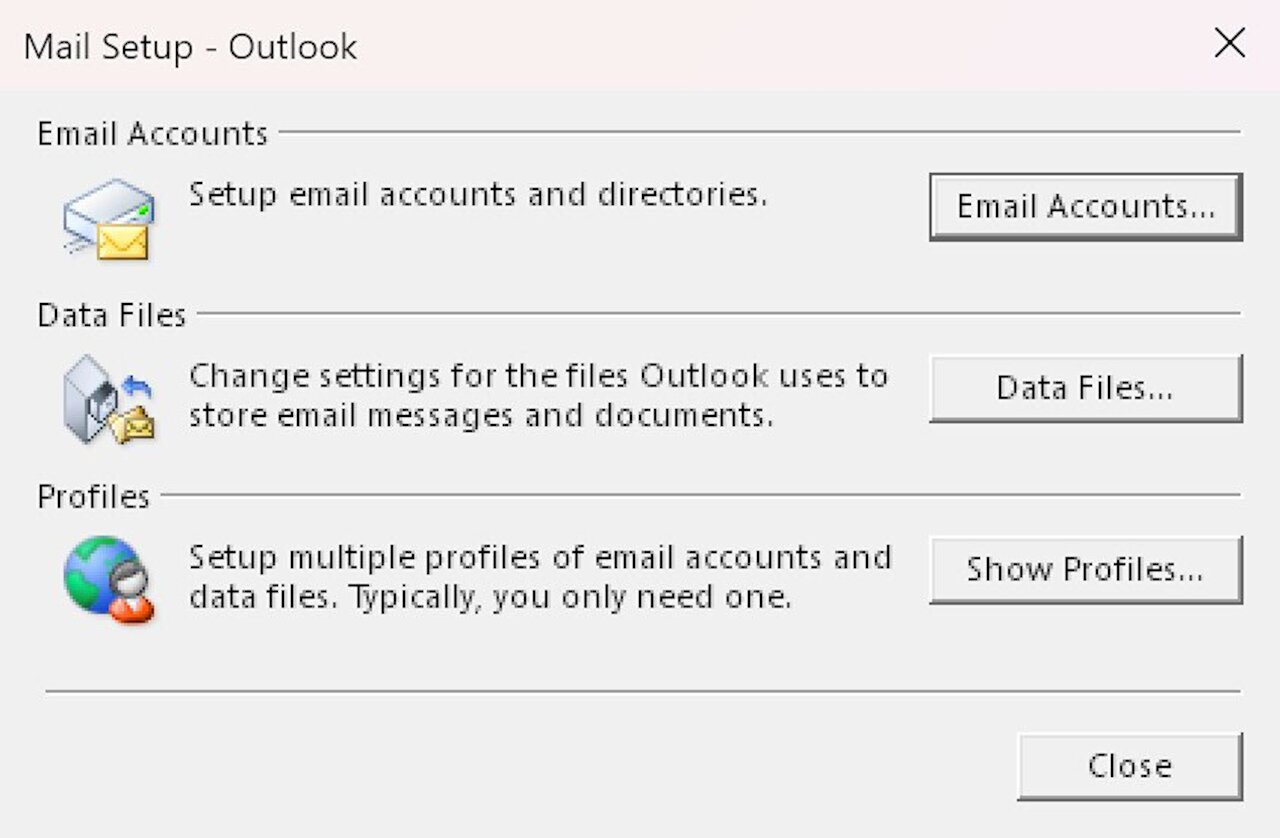
Task: Click the email server icon beside Email Accounts
Action: tap(108, 215)
